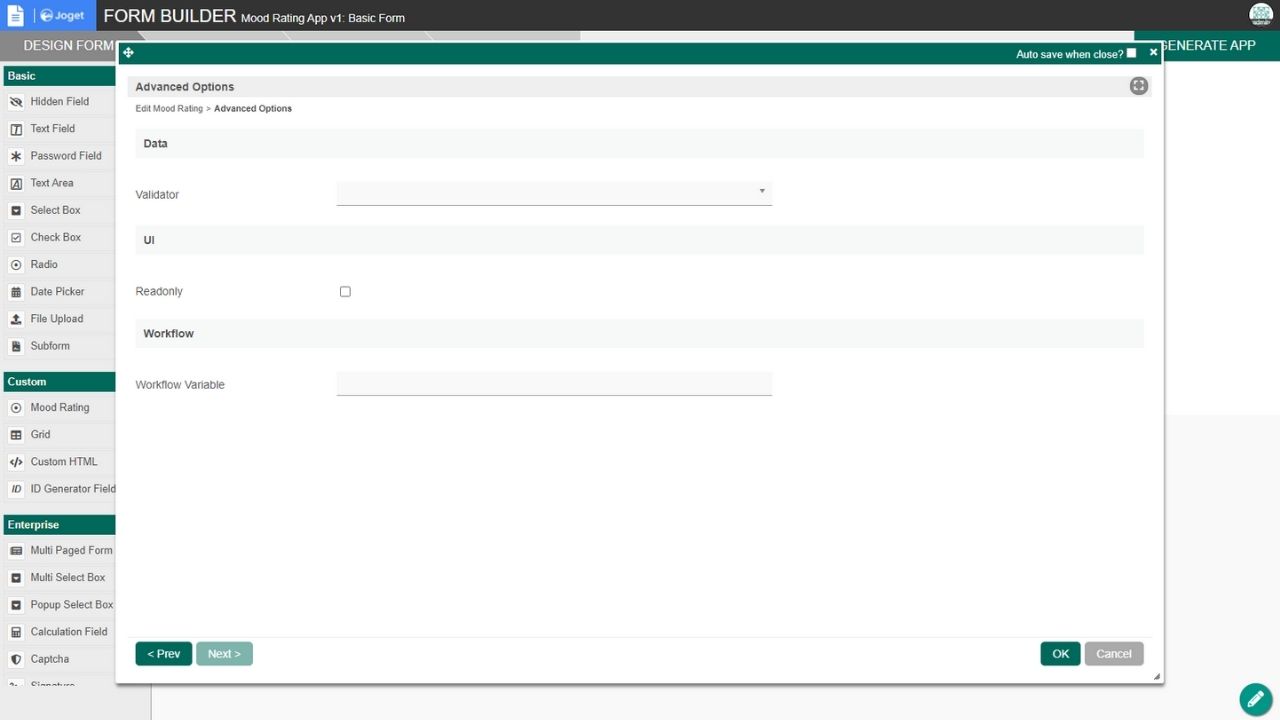The width and height of the screenshot is (1280, 720).
Task: Open the user profile avatar
Action: click(x=1260, y=15)
